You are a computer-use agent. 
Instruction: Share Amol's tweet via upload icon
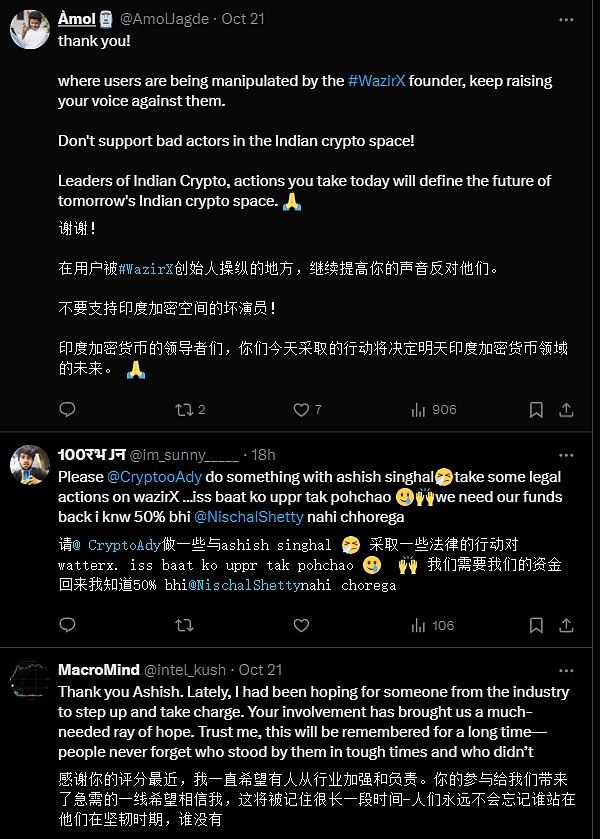566,410
